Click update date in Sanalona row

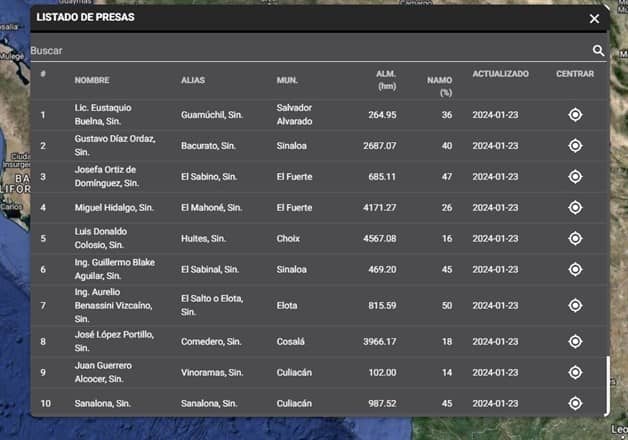coord(495,403)
